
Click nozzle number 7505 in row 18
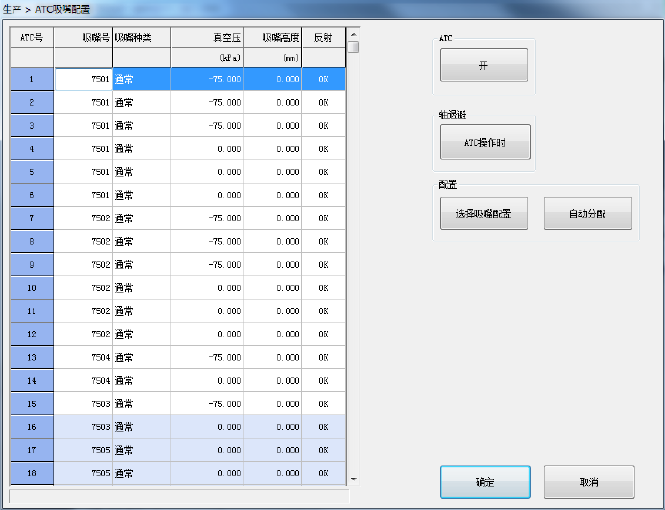click(83, 473)
